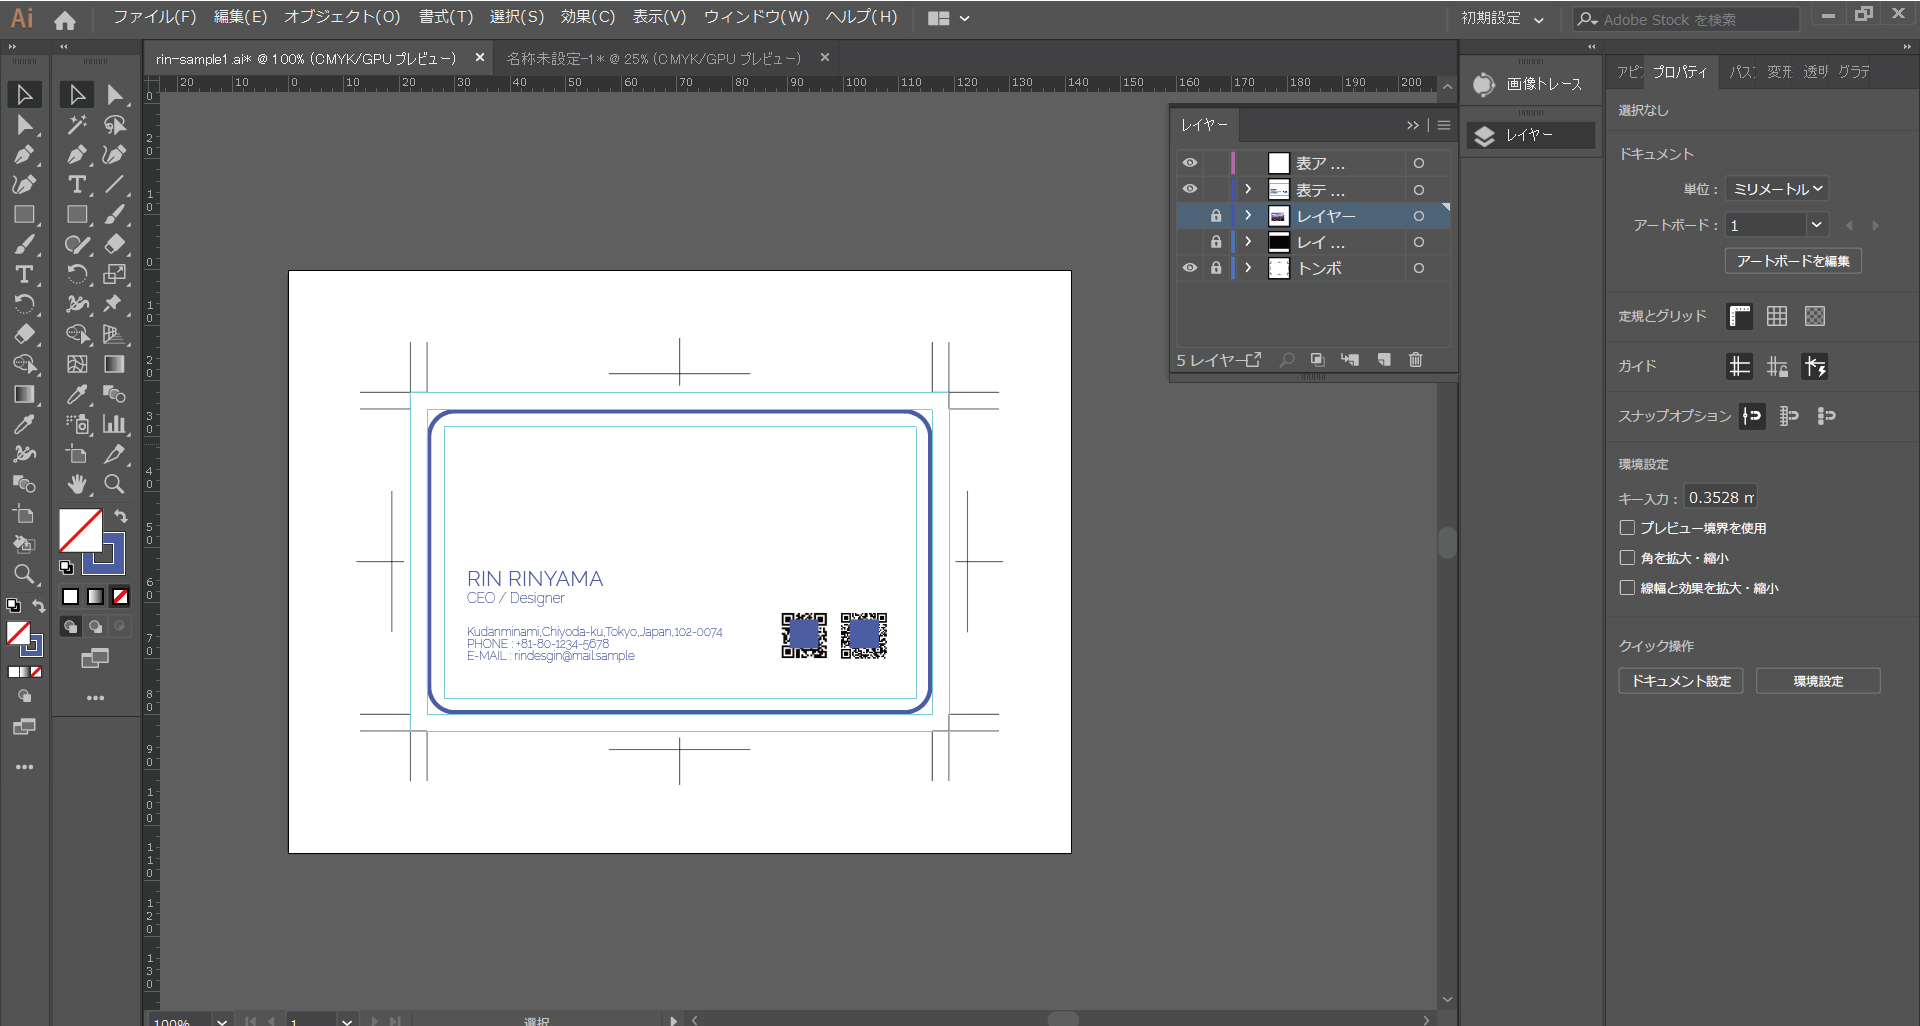The height and width of the screenshot is (1026, 1920).
Task: Select the Symbol Sprayer tool with spray can
Action: pos(77,424)
